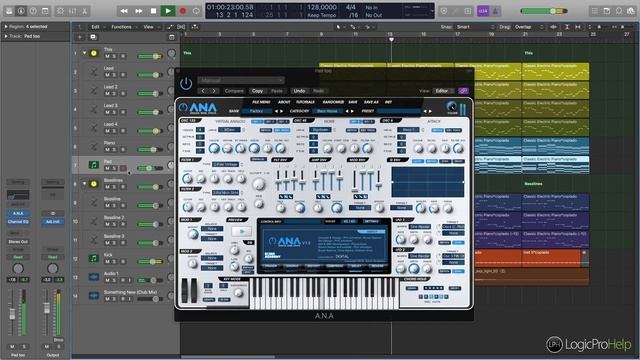
Task: Record-enable the Pad track
Action: click(122, 168)
